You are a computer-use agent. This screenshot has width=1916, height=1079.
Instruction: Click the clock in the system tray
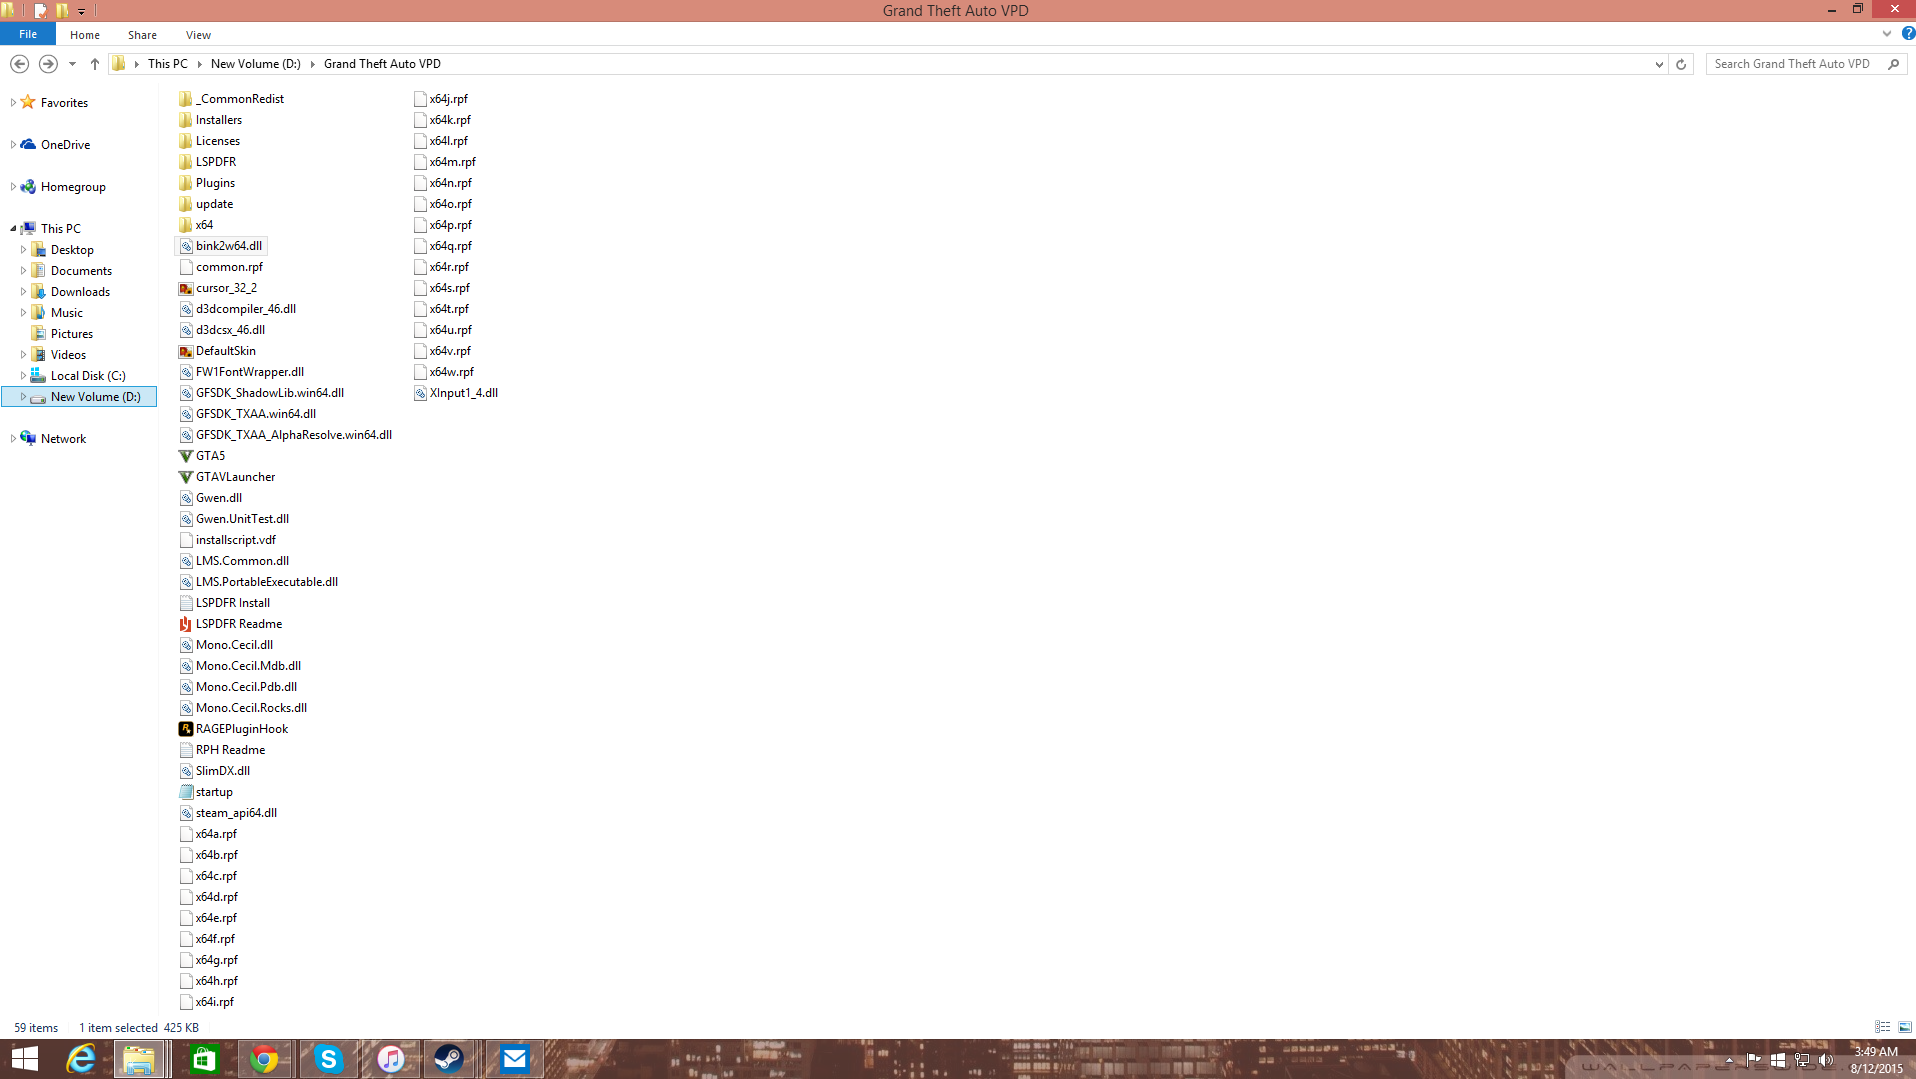point(1876,1060)
